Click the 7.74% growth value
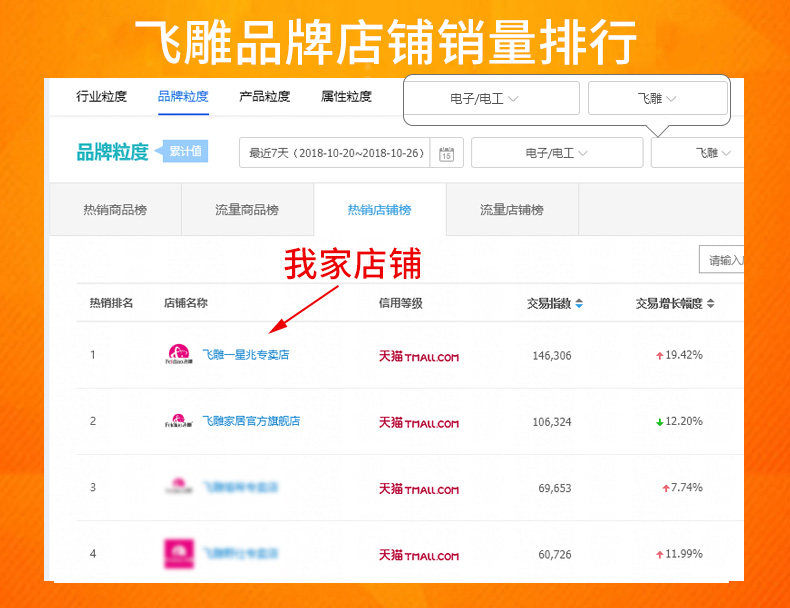 (687, 488)
